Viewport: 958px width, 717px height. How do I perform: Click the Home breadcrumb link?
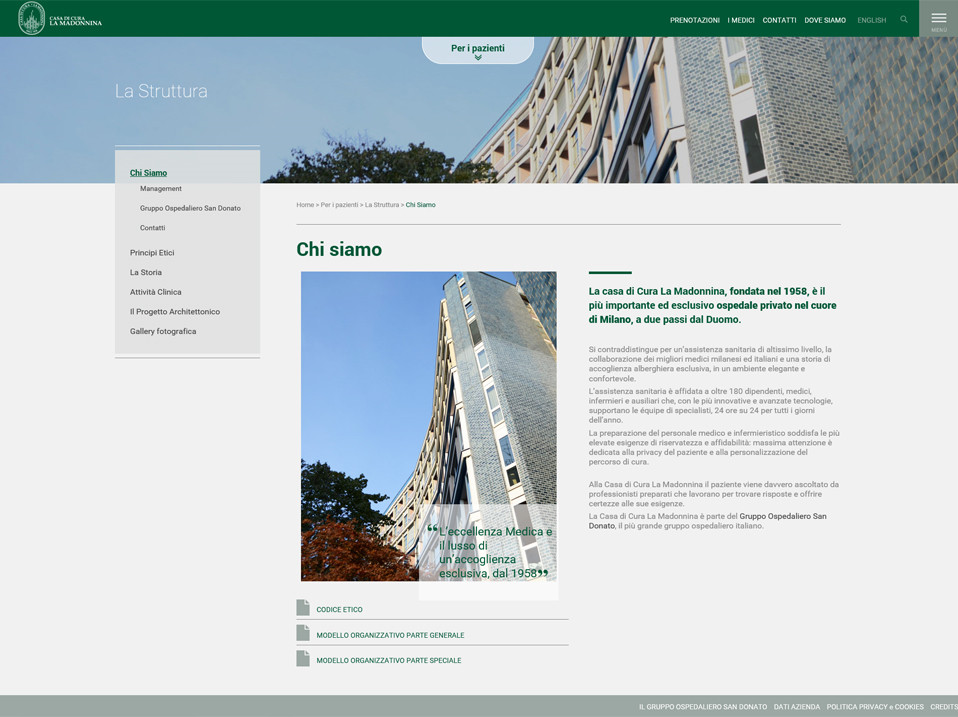pos(305,205)
